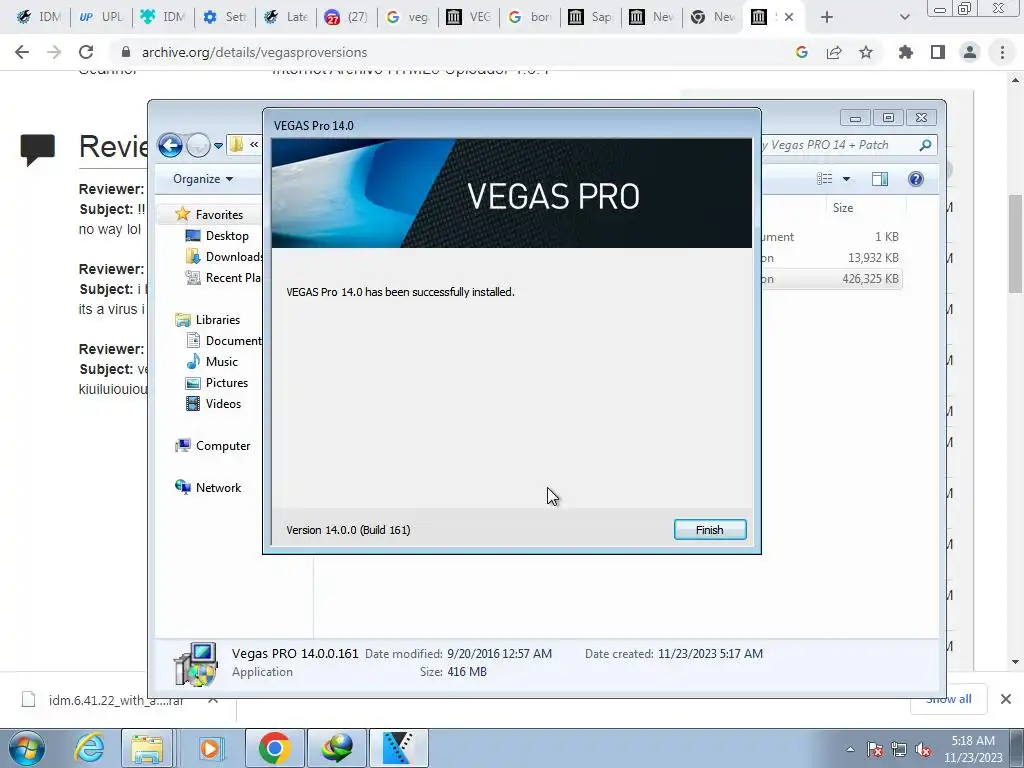
Task: Launch Internet Explorer from taskbar
Action: coord(88,748)
